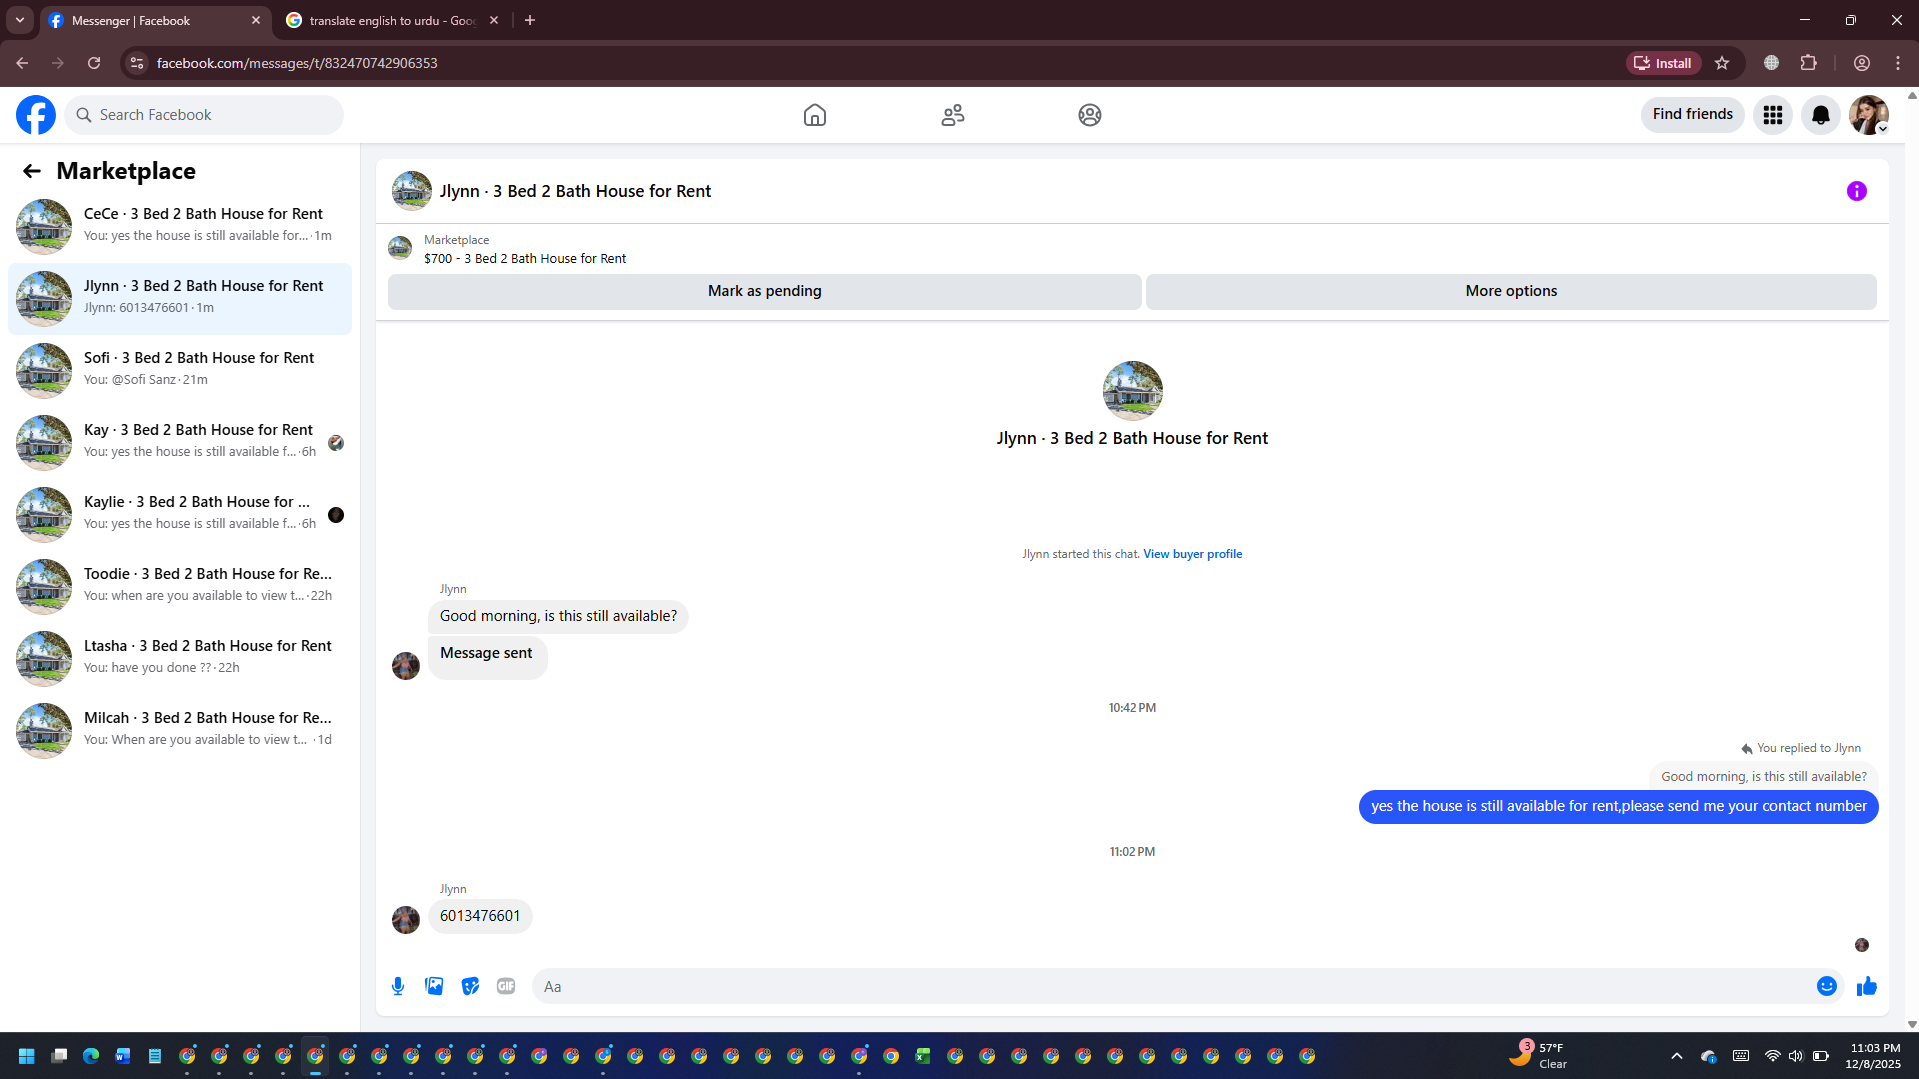Click the address bar URL

point(297,63)
